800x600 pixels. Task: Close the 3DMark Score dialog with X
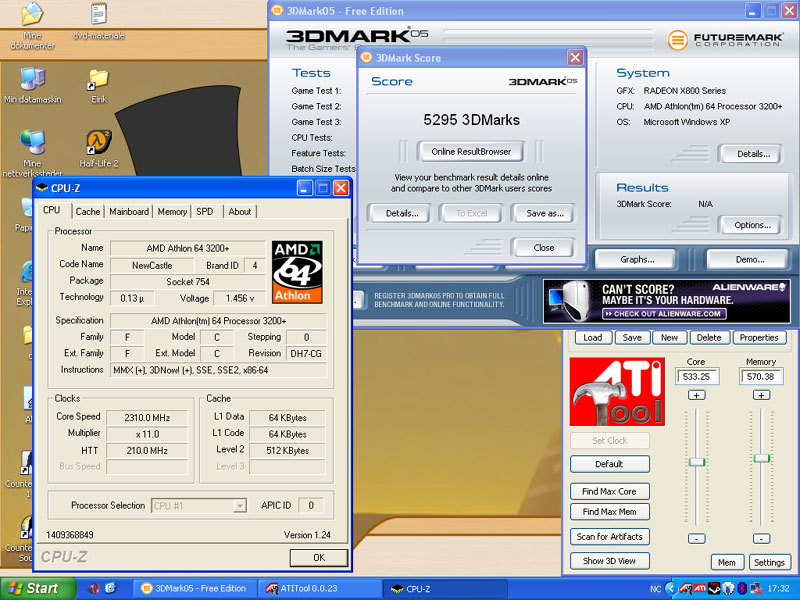576,58
